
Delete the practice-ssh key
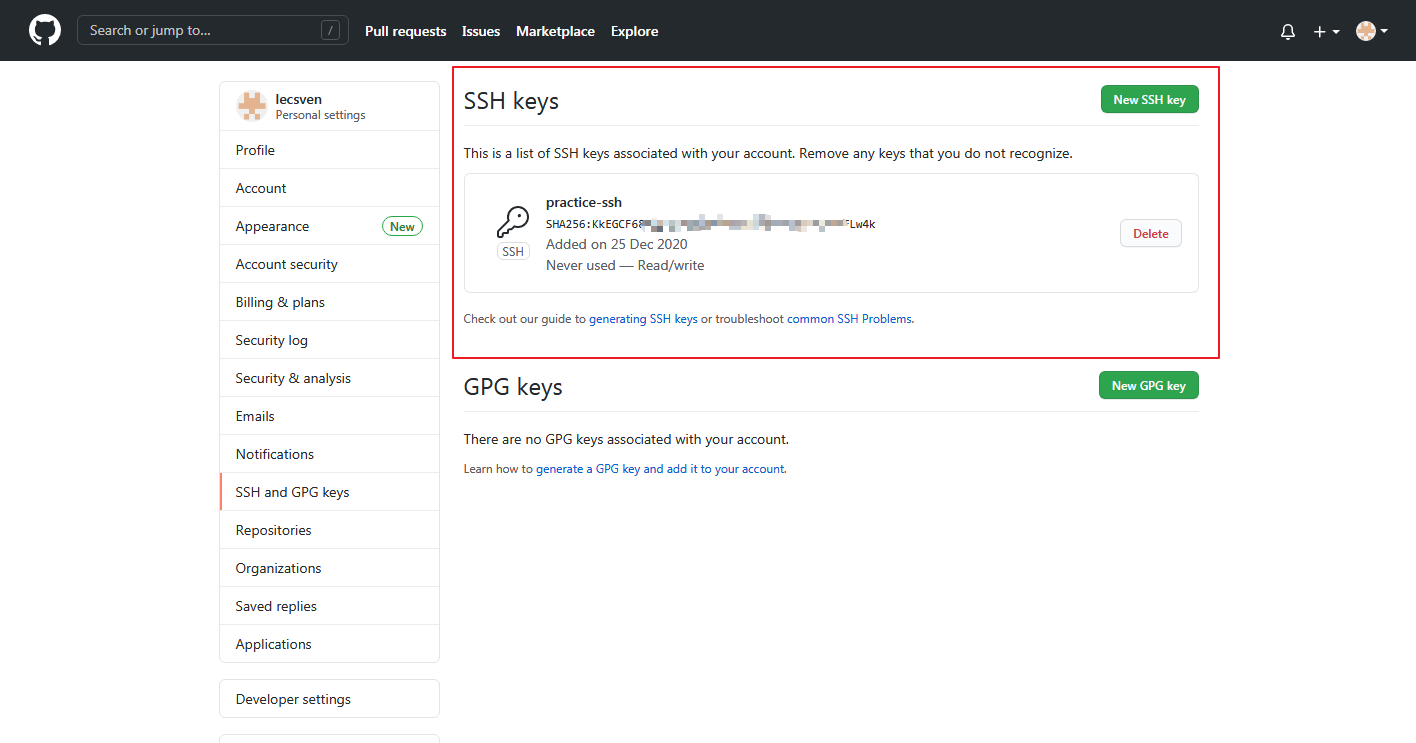coord(1151,234)
